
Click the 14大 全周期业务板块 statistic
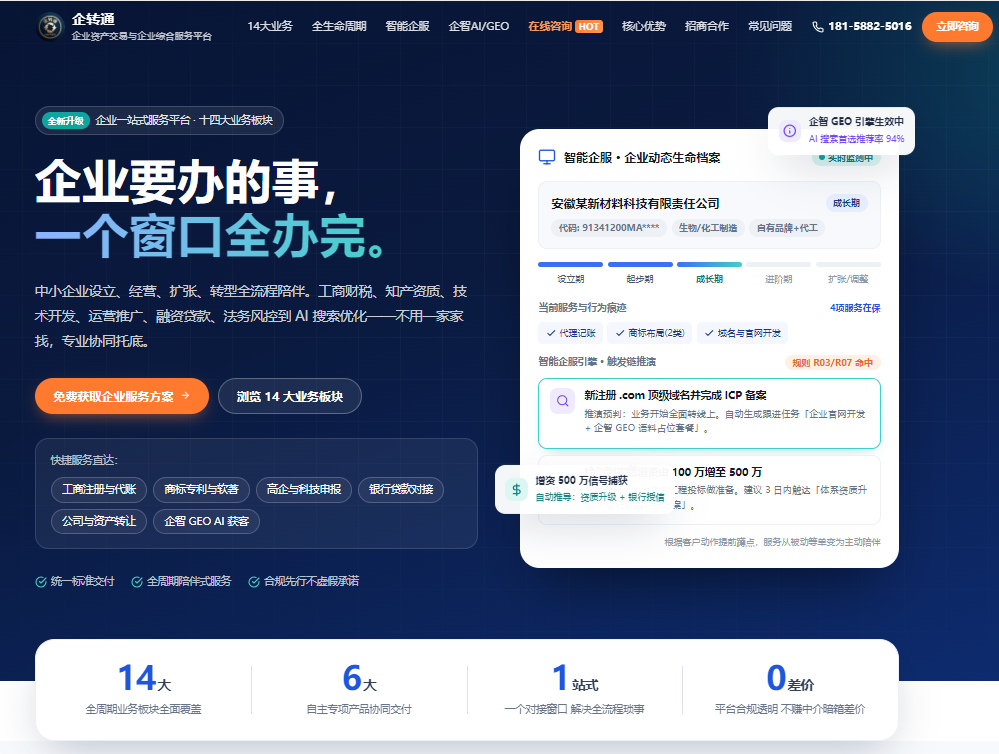coord(143,689)
